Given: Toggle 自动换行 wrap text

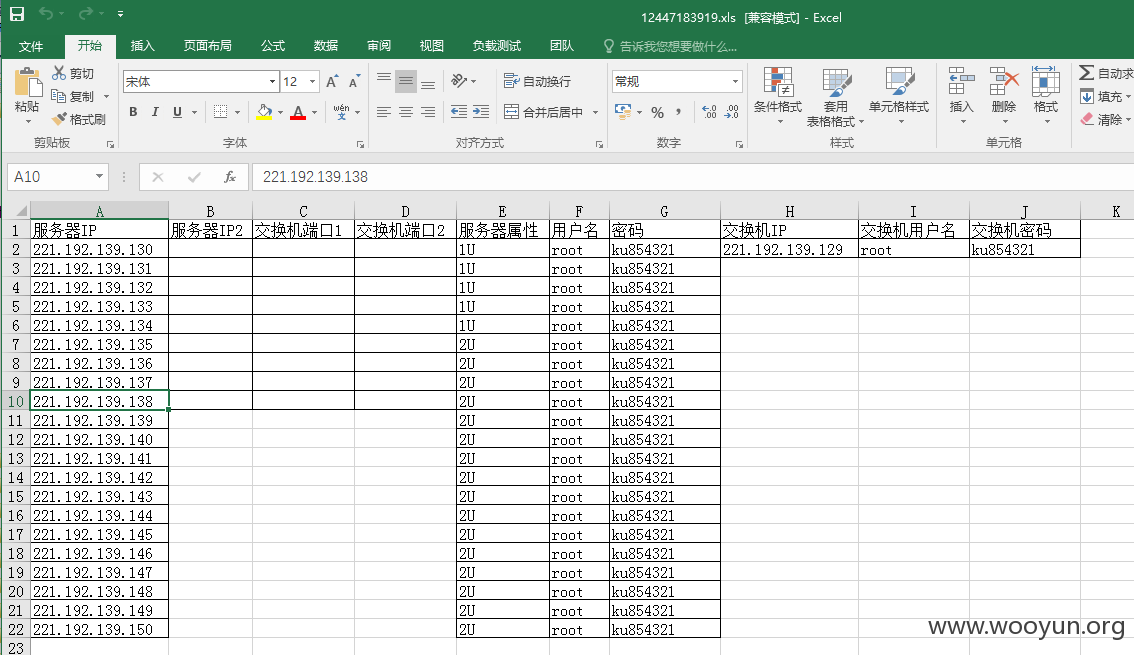Looking at the screenshot, I should 537,81.
